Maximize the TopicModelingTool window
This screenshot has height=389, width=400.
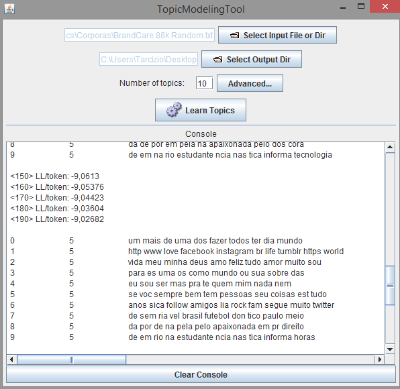[x=361, y=6]
